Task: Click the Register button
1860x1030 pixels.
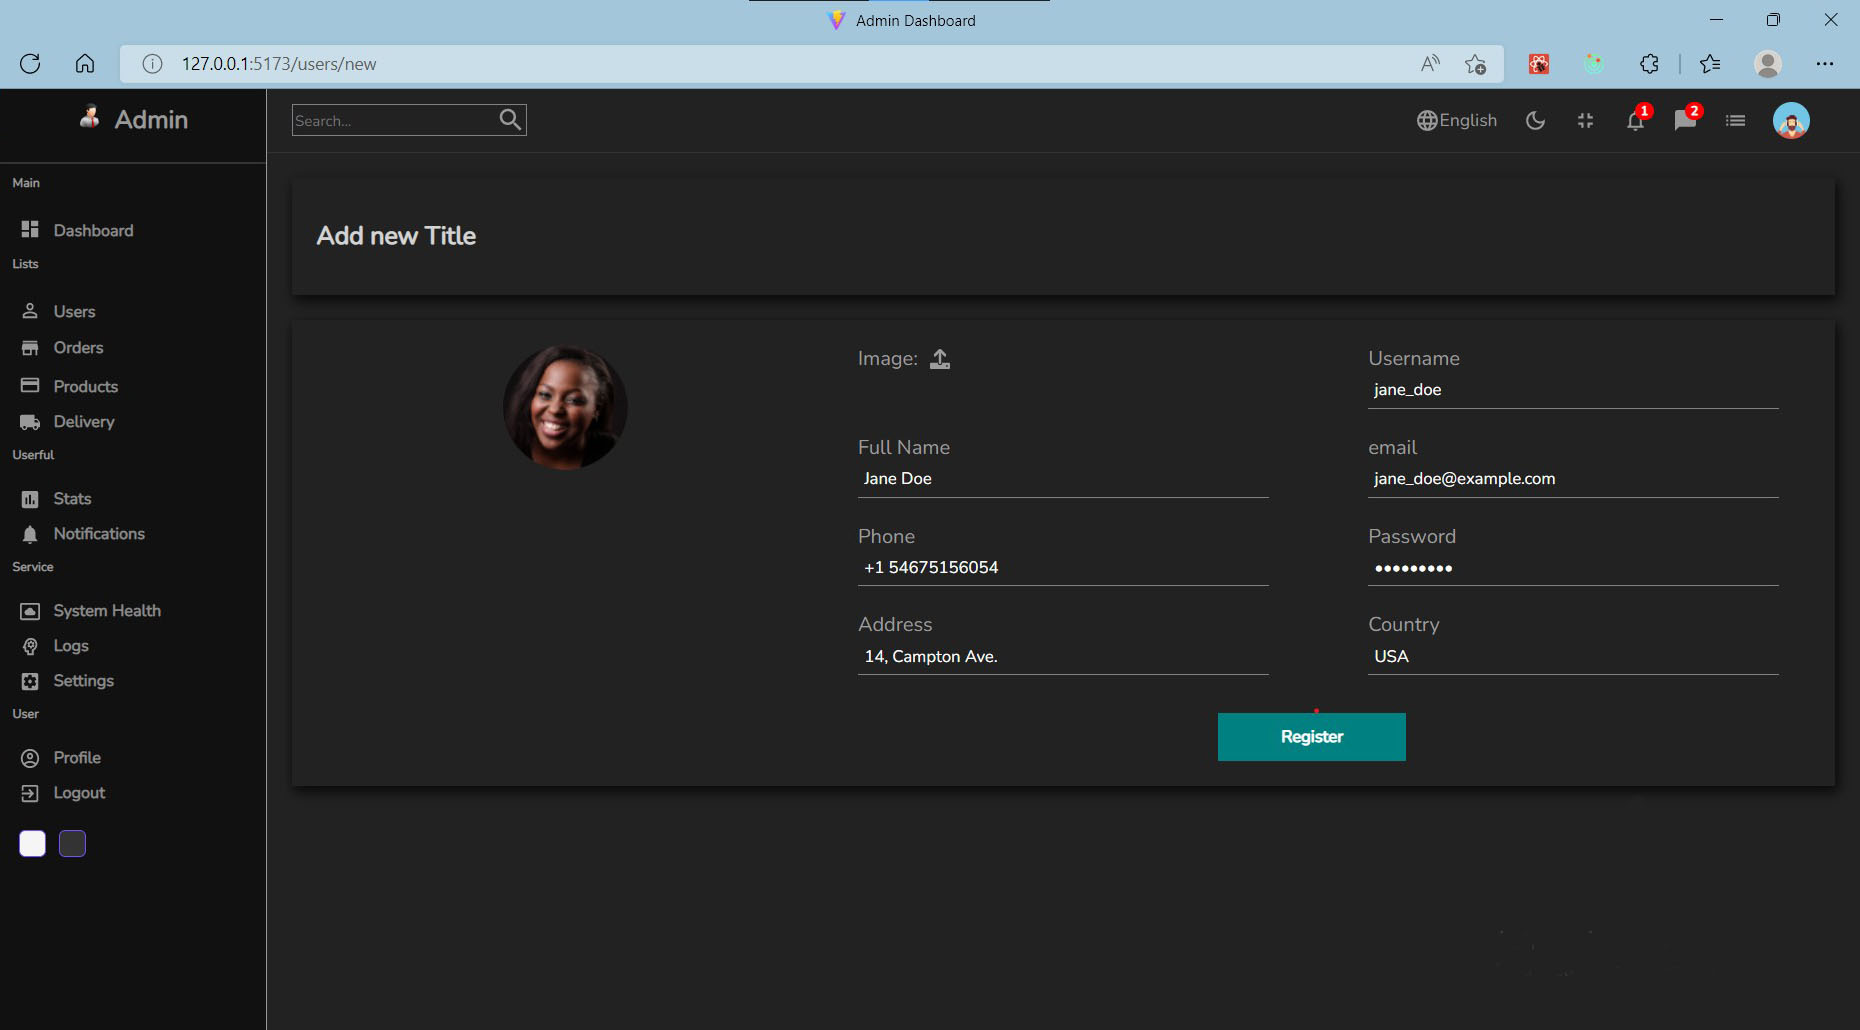Action: click(1311, 737)
